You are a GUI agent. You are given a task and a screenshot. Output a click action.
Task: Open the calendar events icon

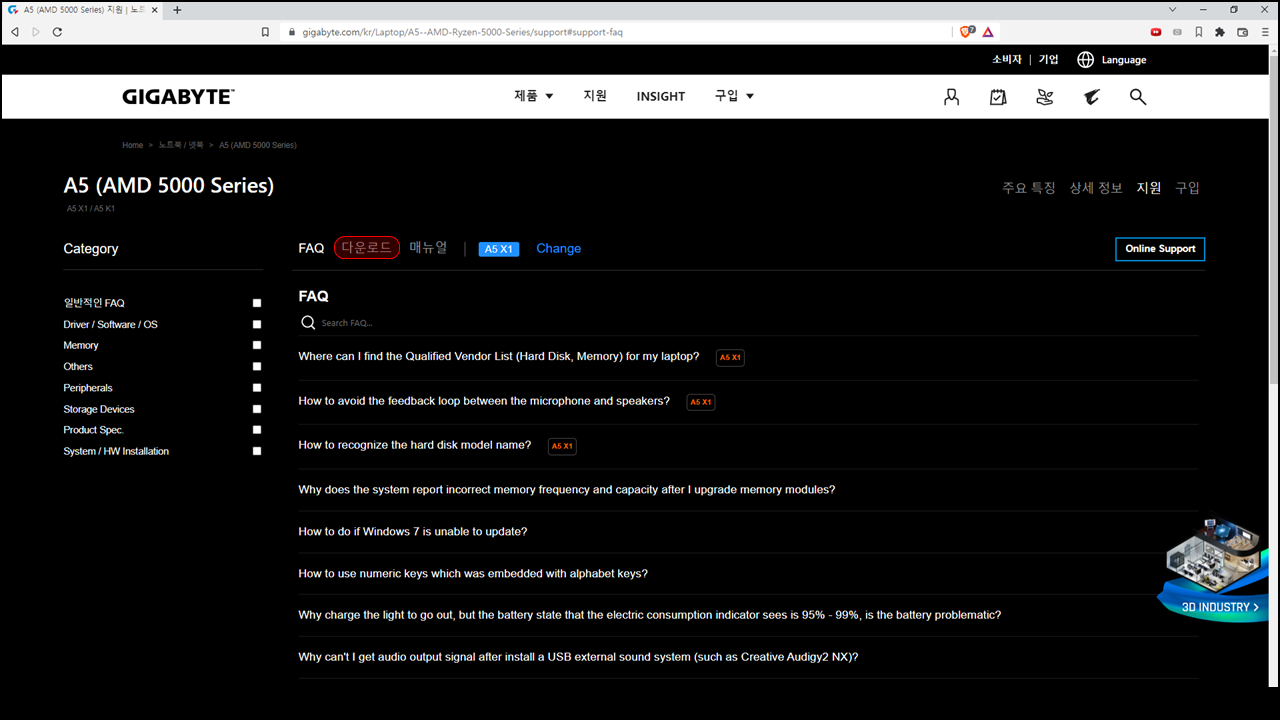998,97
